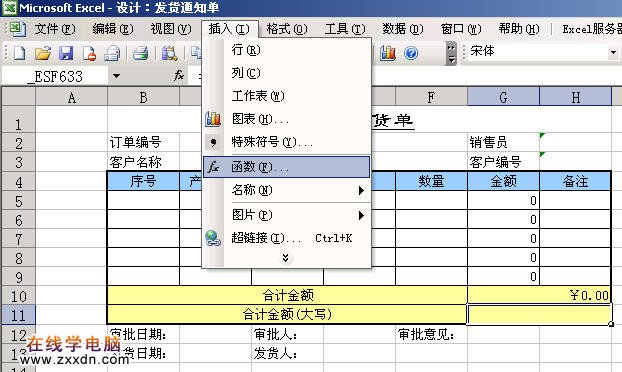Open the 格式(O) menu
Viewport: 622px width, 372px height.
(x=287, y=29)
